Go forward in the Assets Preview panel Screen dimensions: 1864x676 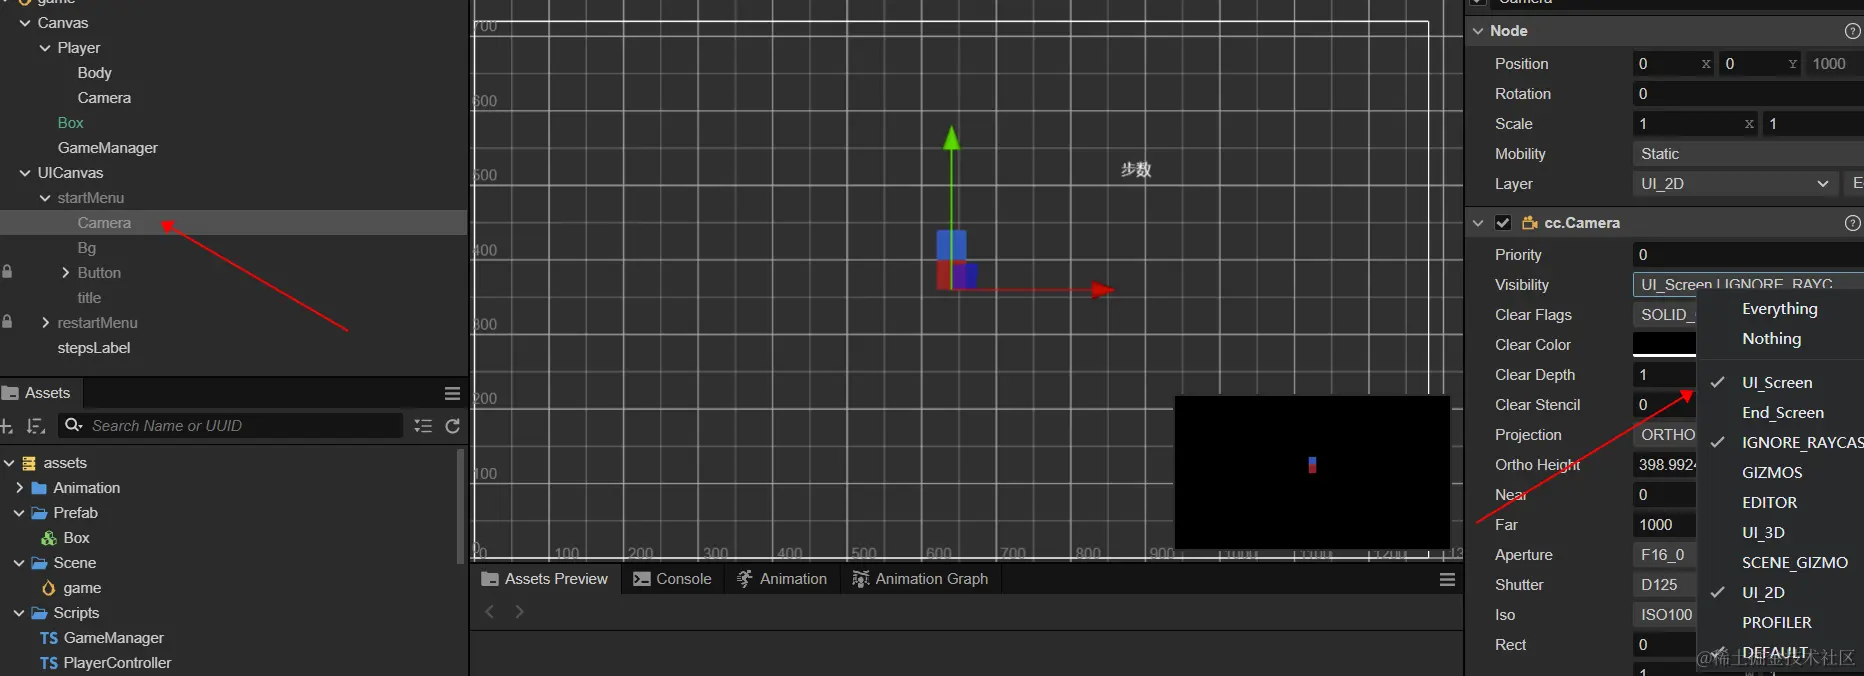click(519, 611)
